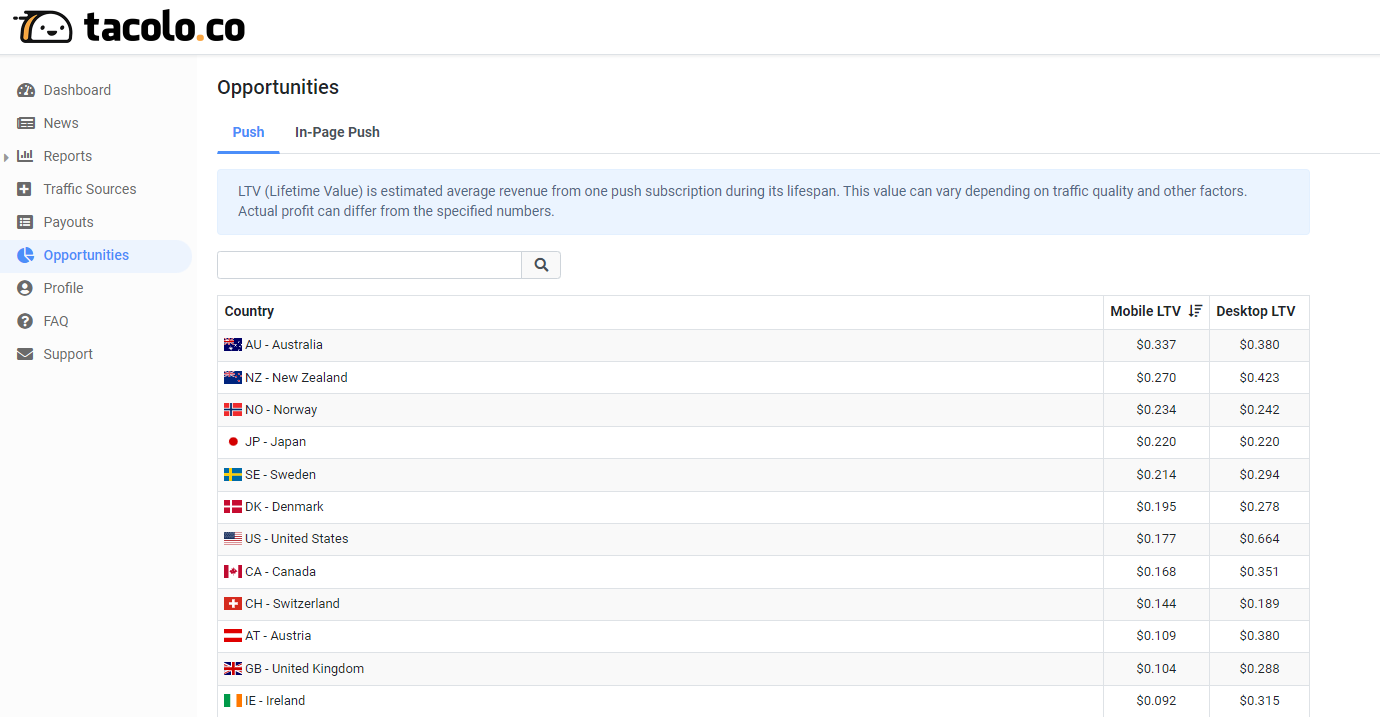Screen dimensions: 1380x717
Task: Click the News sidebar icon
Action: coord(26,123)
